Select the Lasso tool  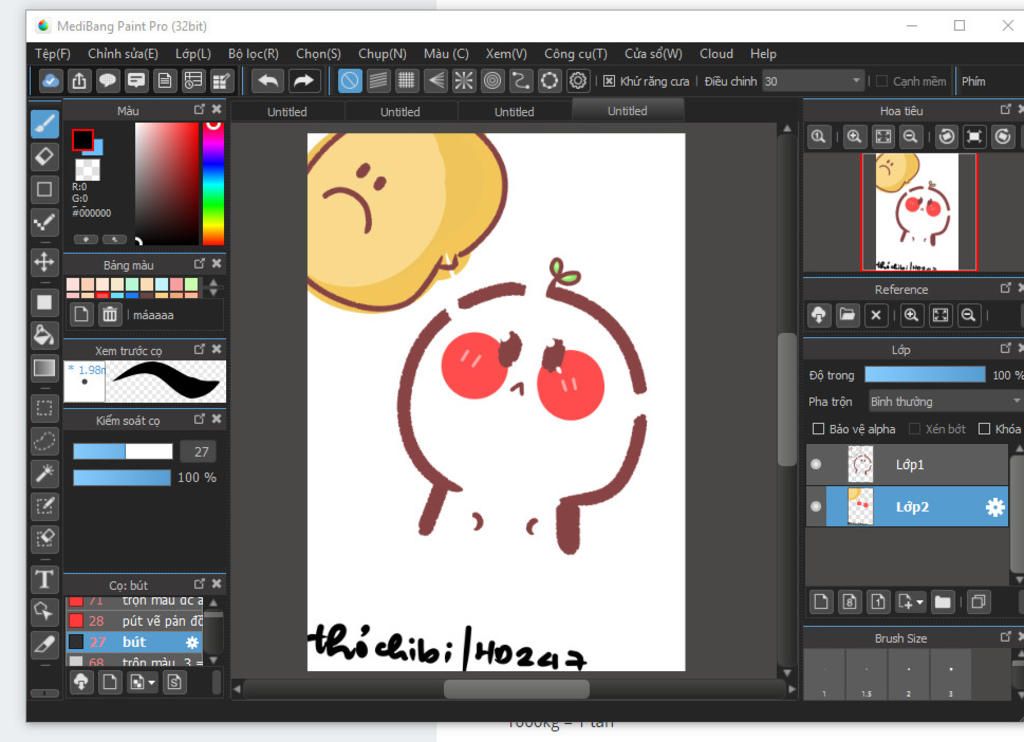[44, 441]
